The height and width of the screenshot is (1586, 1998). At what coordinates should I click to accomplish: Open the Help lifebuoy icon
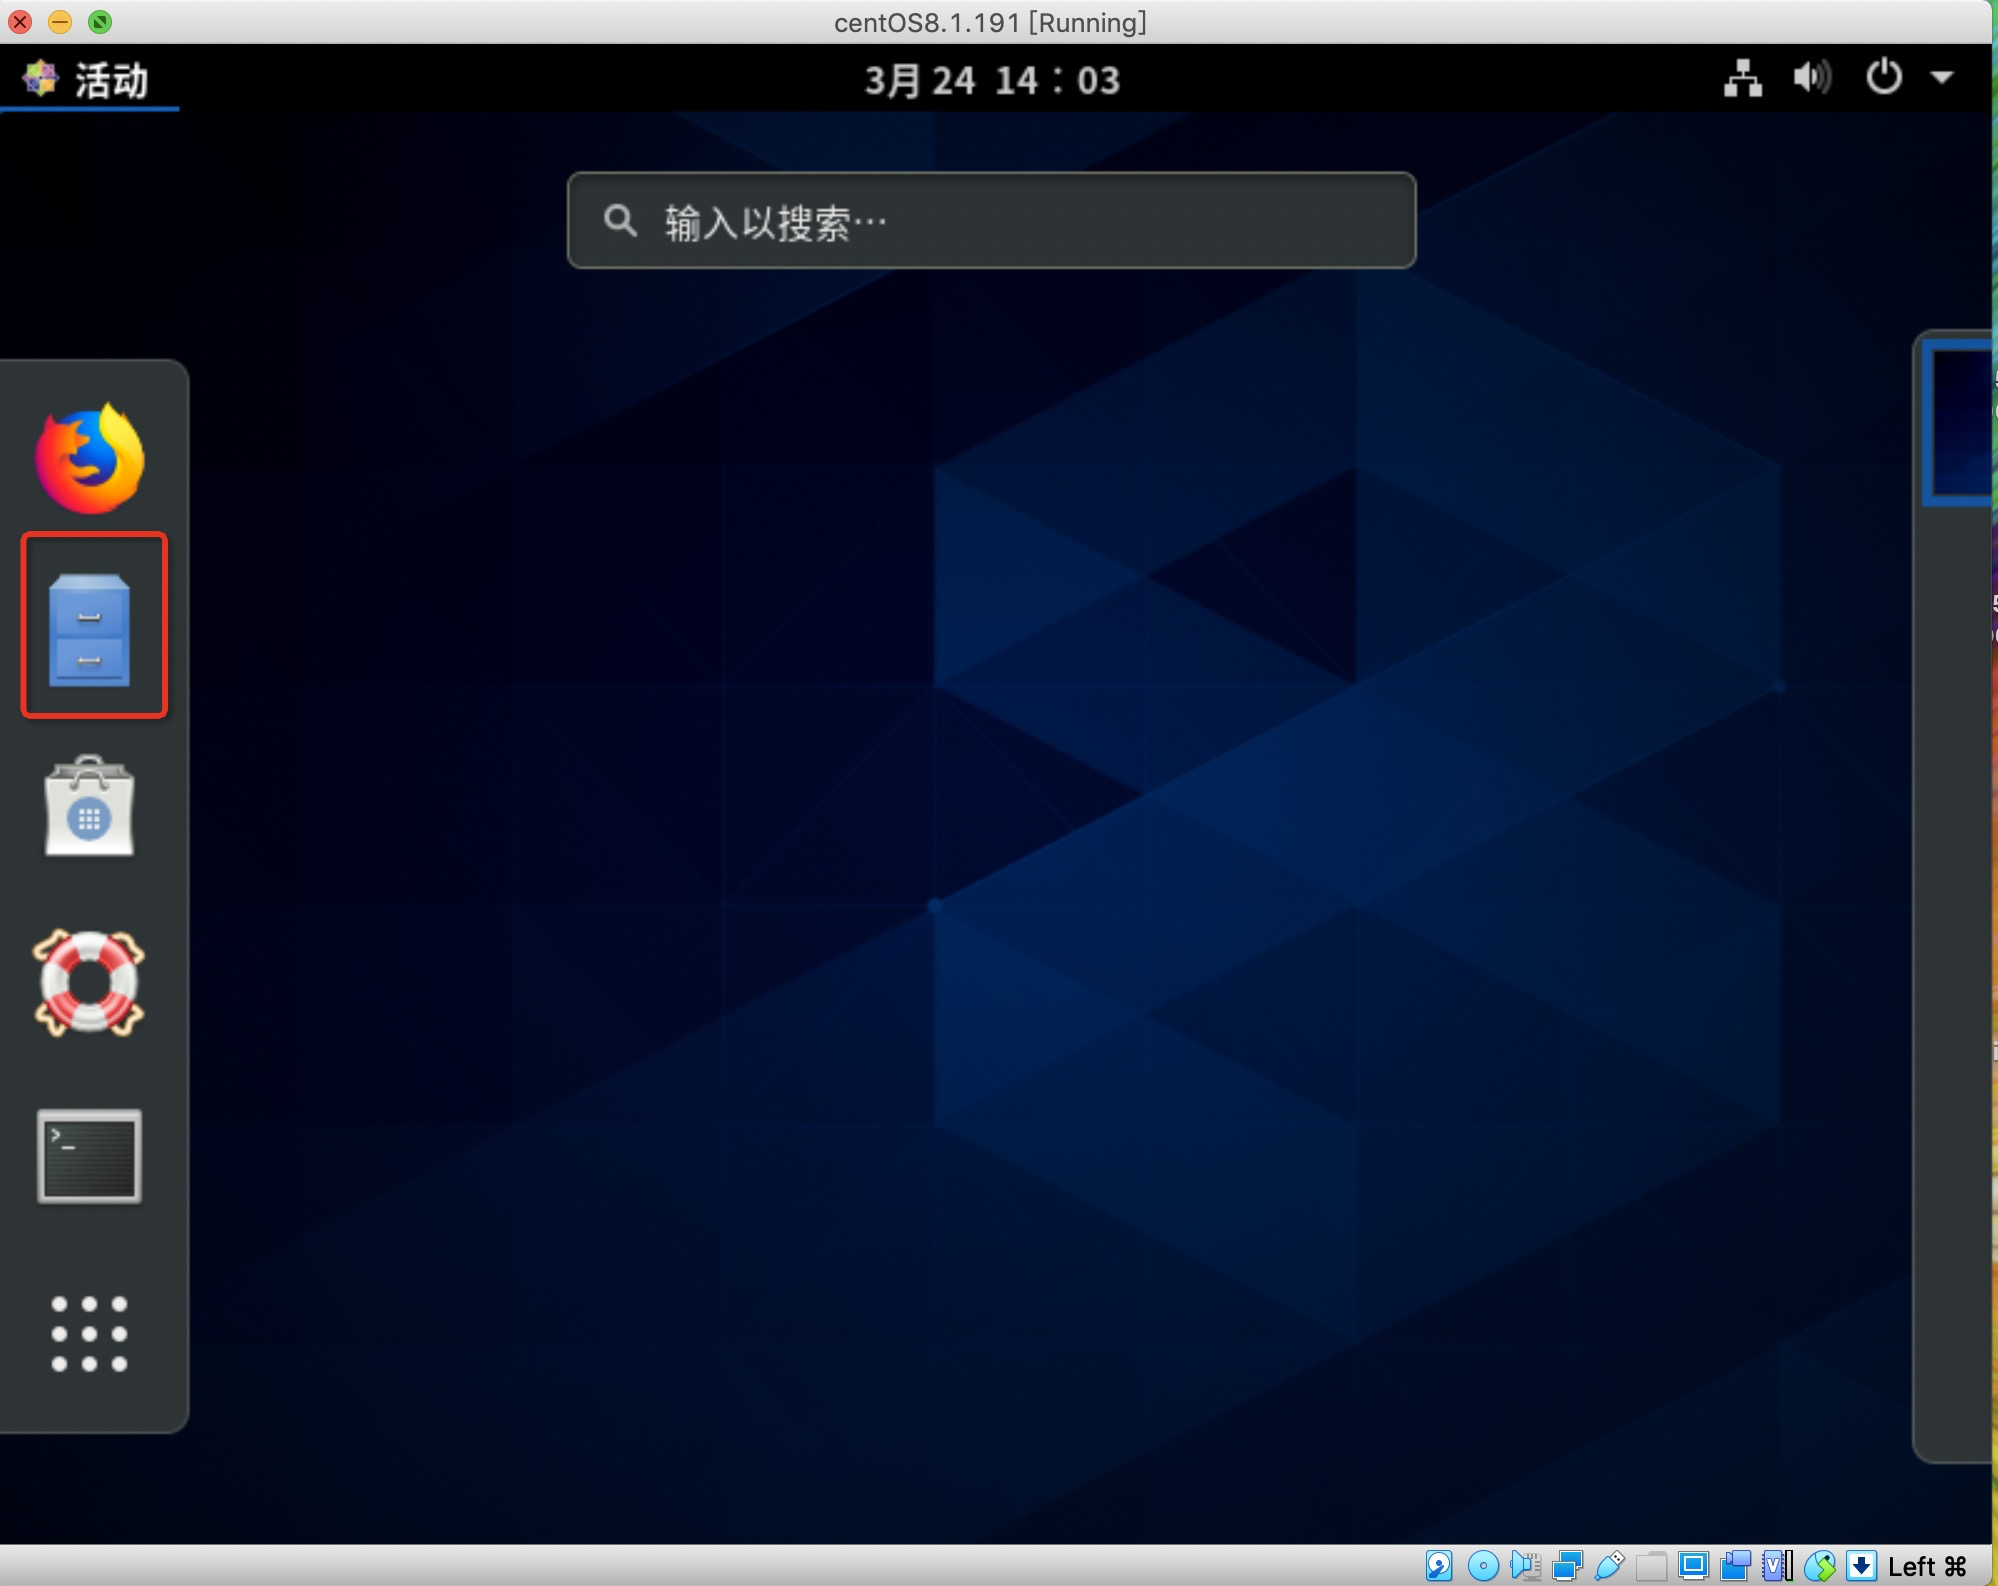tap(90, 983)
